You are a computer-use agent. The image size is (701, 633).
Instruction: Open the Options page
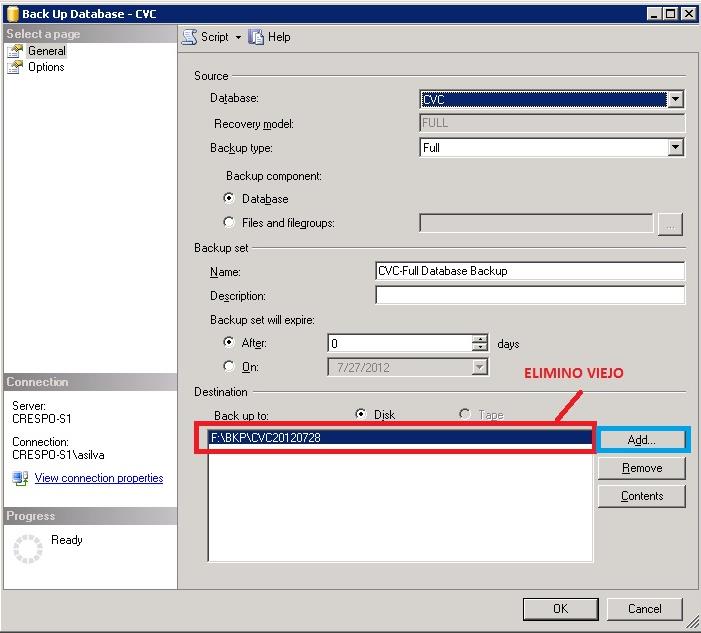click(x=46, y=67)
